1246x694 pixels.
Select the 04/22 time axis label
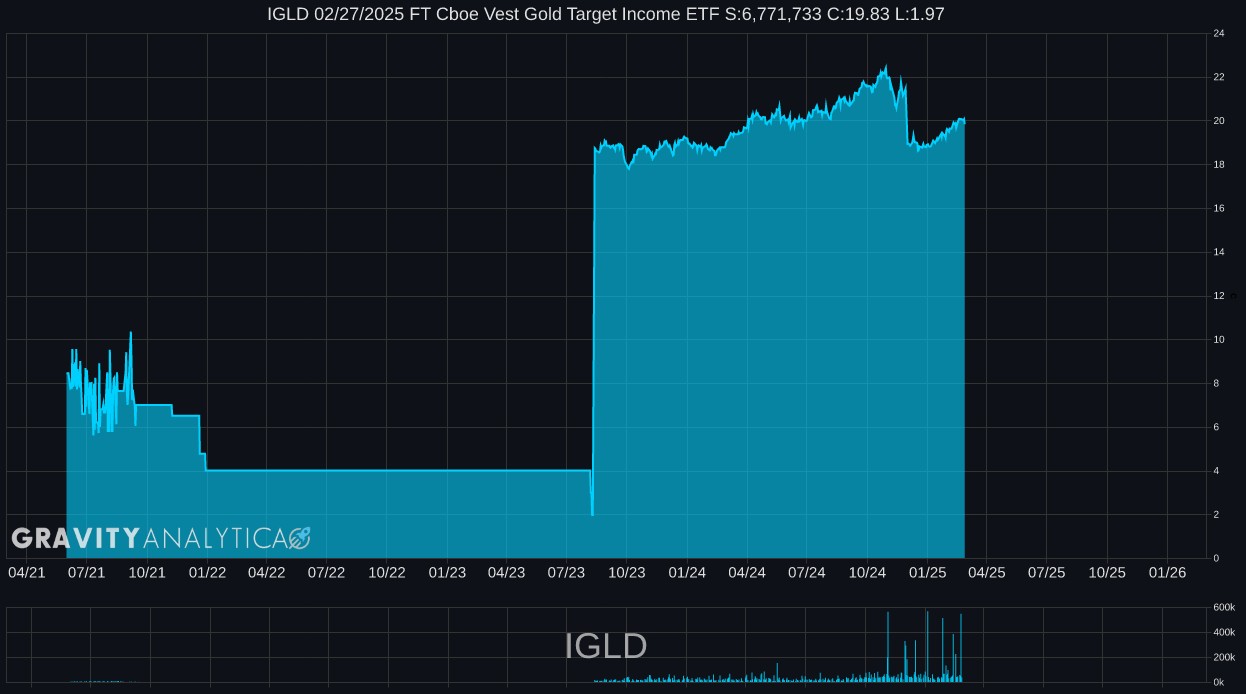coord(266,573)
